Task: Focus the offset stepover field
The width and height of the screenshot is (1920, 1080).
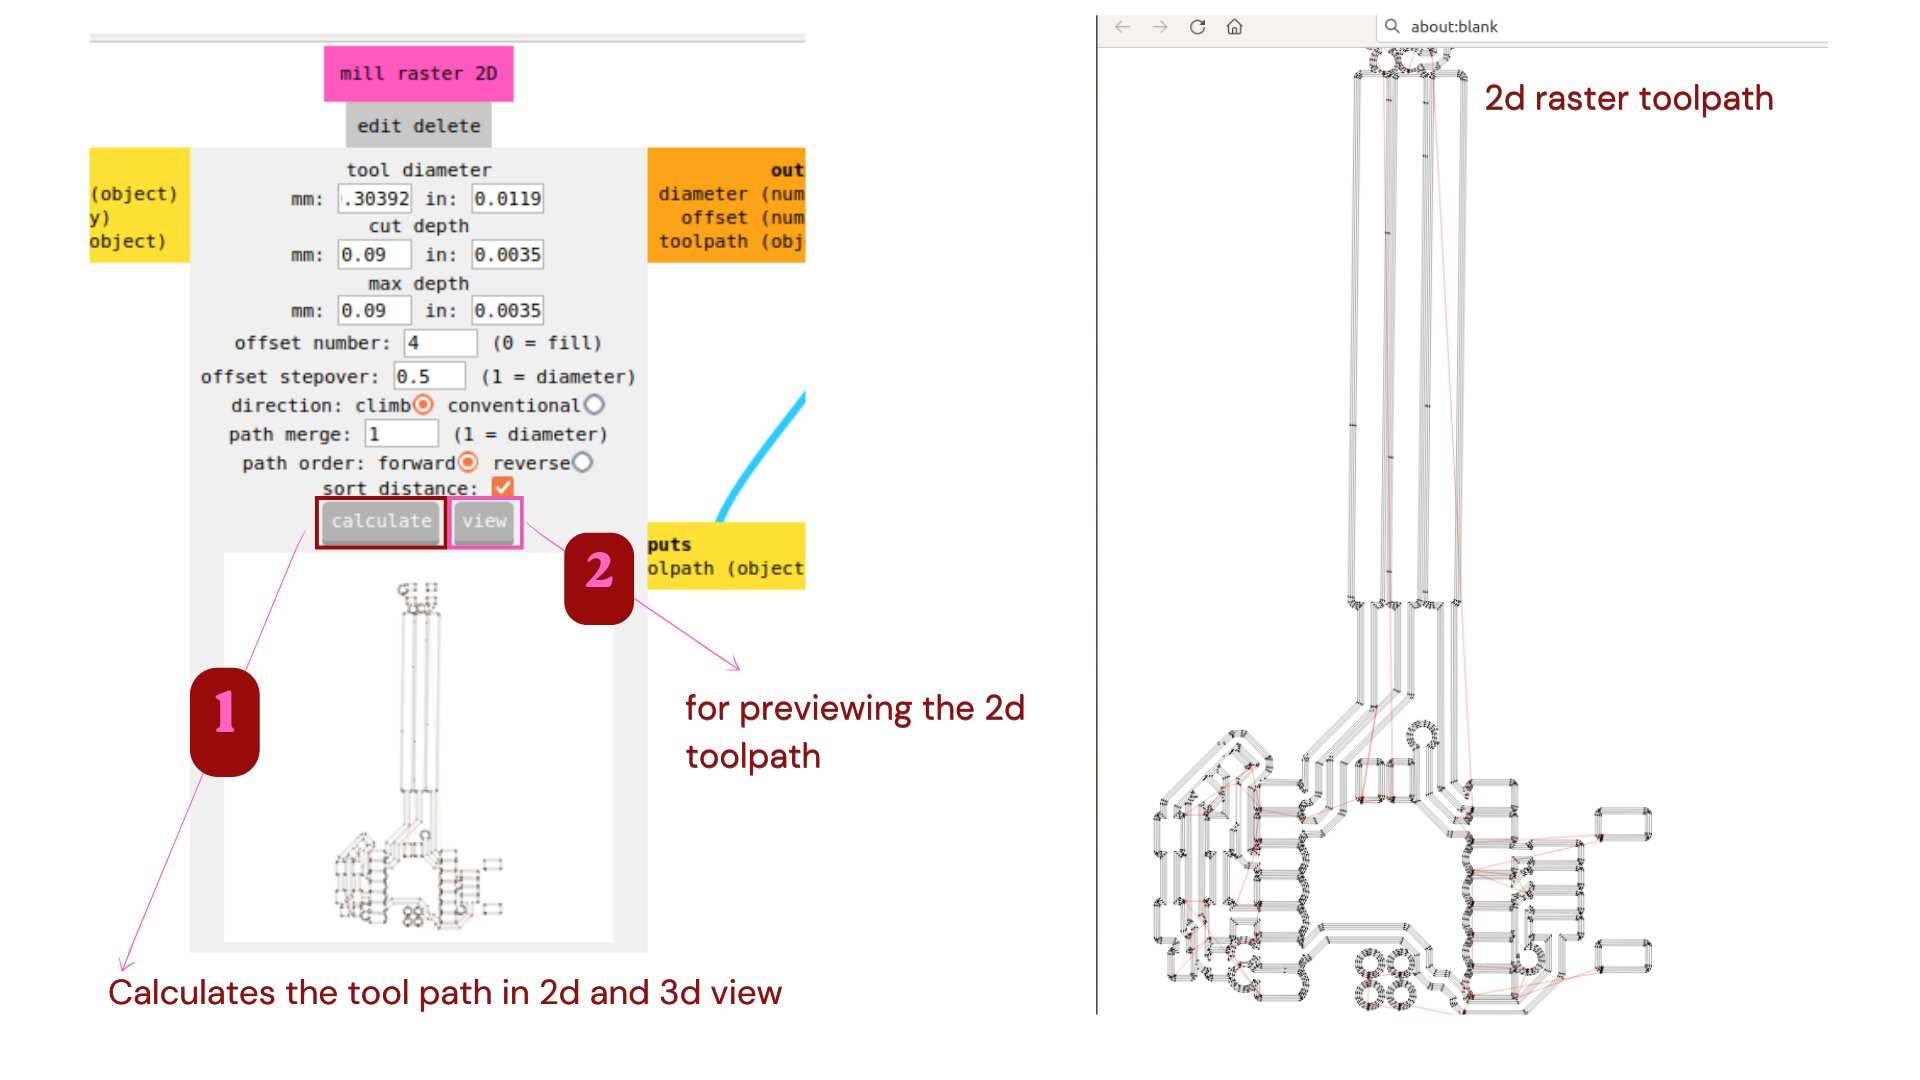Action: point(429,377)
